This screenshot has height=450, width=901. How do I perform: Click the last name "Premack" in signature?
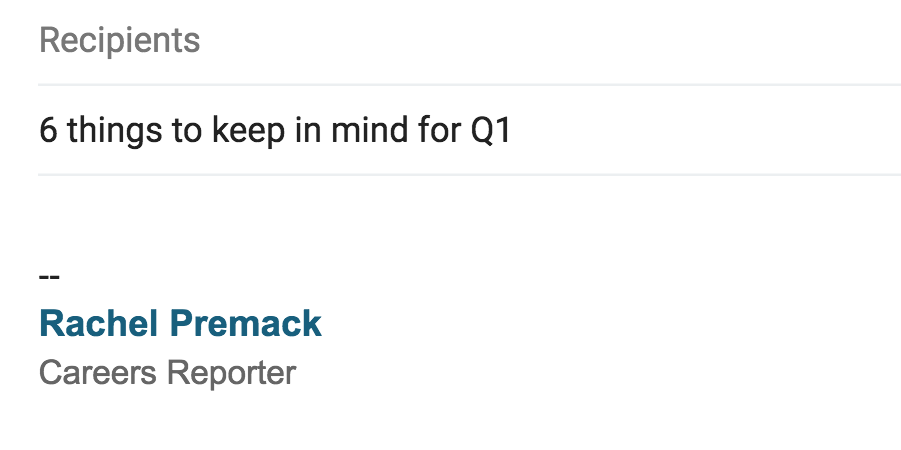click(244, 324)
